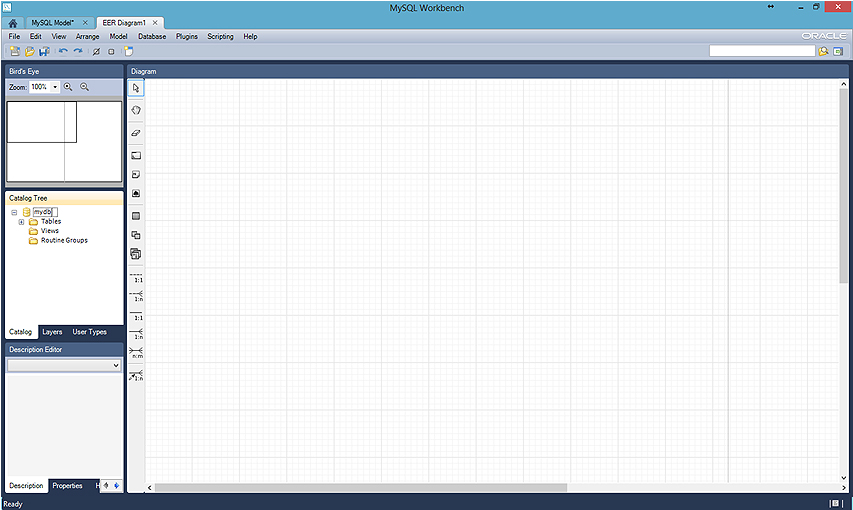Click the undo arrow in toolbar
Viewport: 853px width, 510px height.
pyautogui.click(x=63, y=51)
